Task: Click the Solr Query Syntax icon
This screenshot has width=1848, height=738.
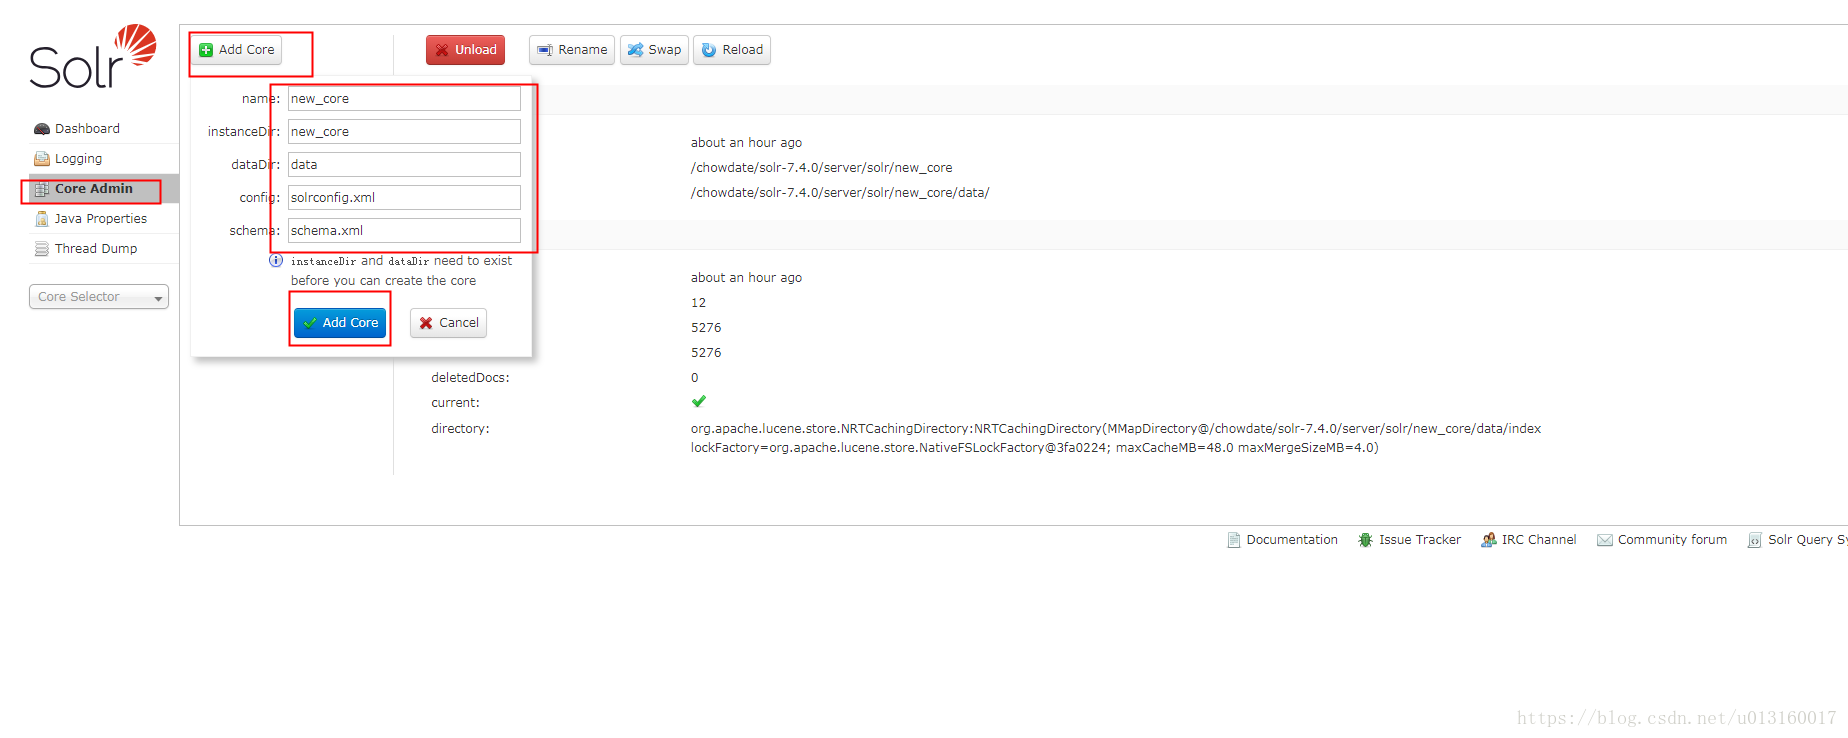Action: pyautogui.click(x=1754, y=540)
